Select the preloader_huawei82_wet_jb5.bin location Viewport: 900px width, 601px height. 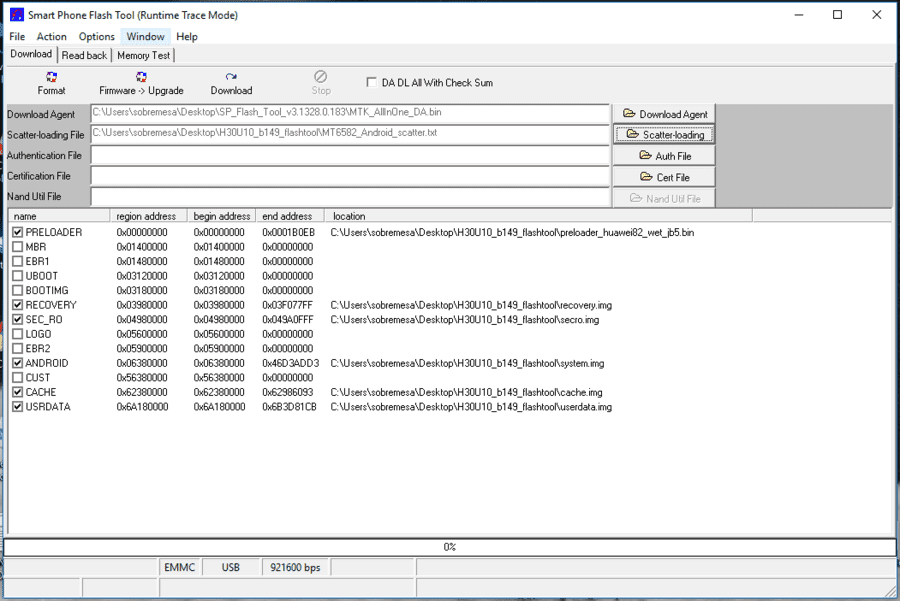[512, 232]
